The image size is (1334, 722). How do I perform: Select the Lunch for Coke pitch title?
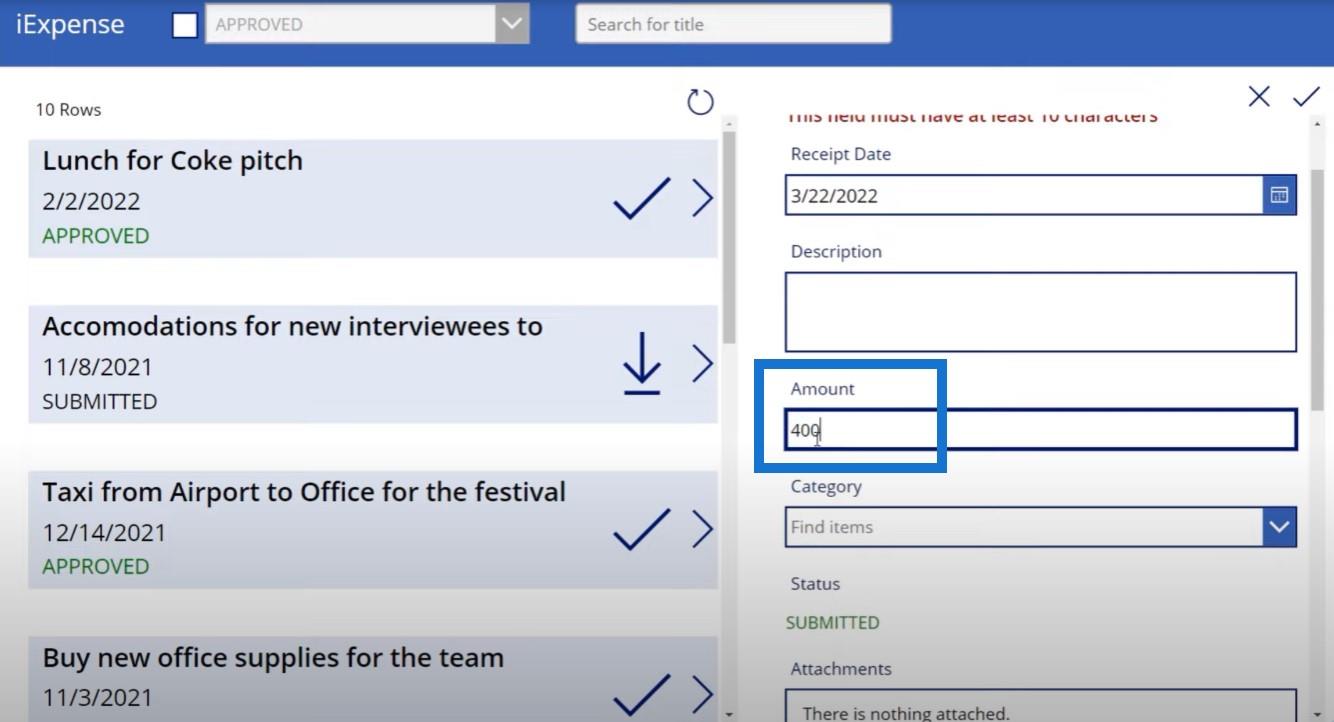(172, 160)
